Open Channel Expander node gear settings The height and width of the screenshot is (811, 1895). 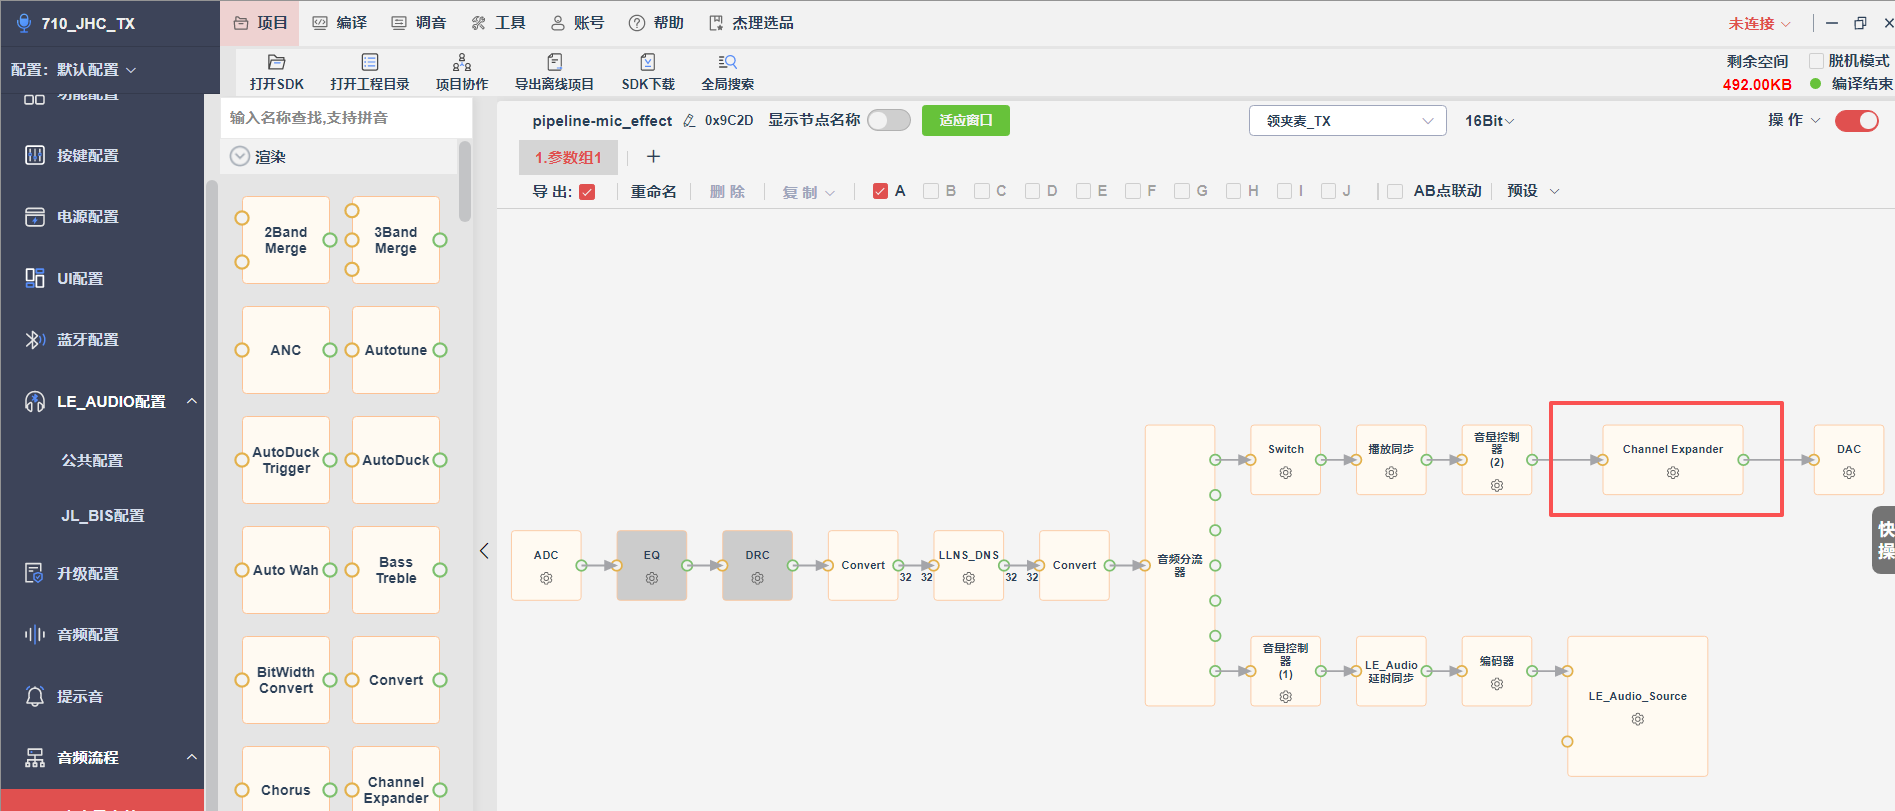pos(1673,473)
